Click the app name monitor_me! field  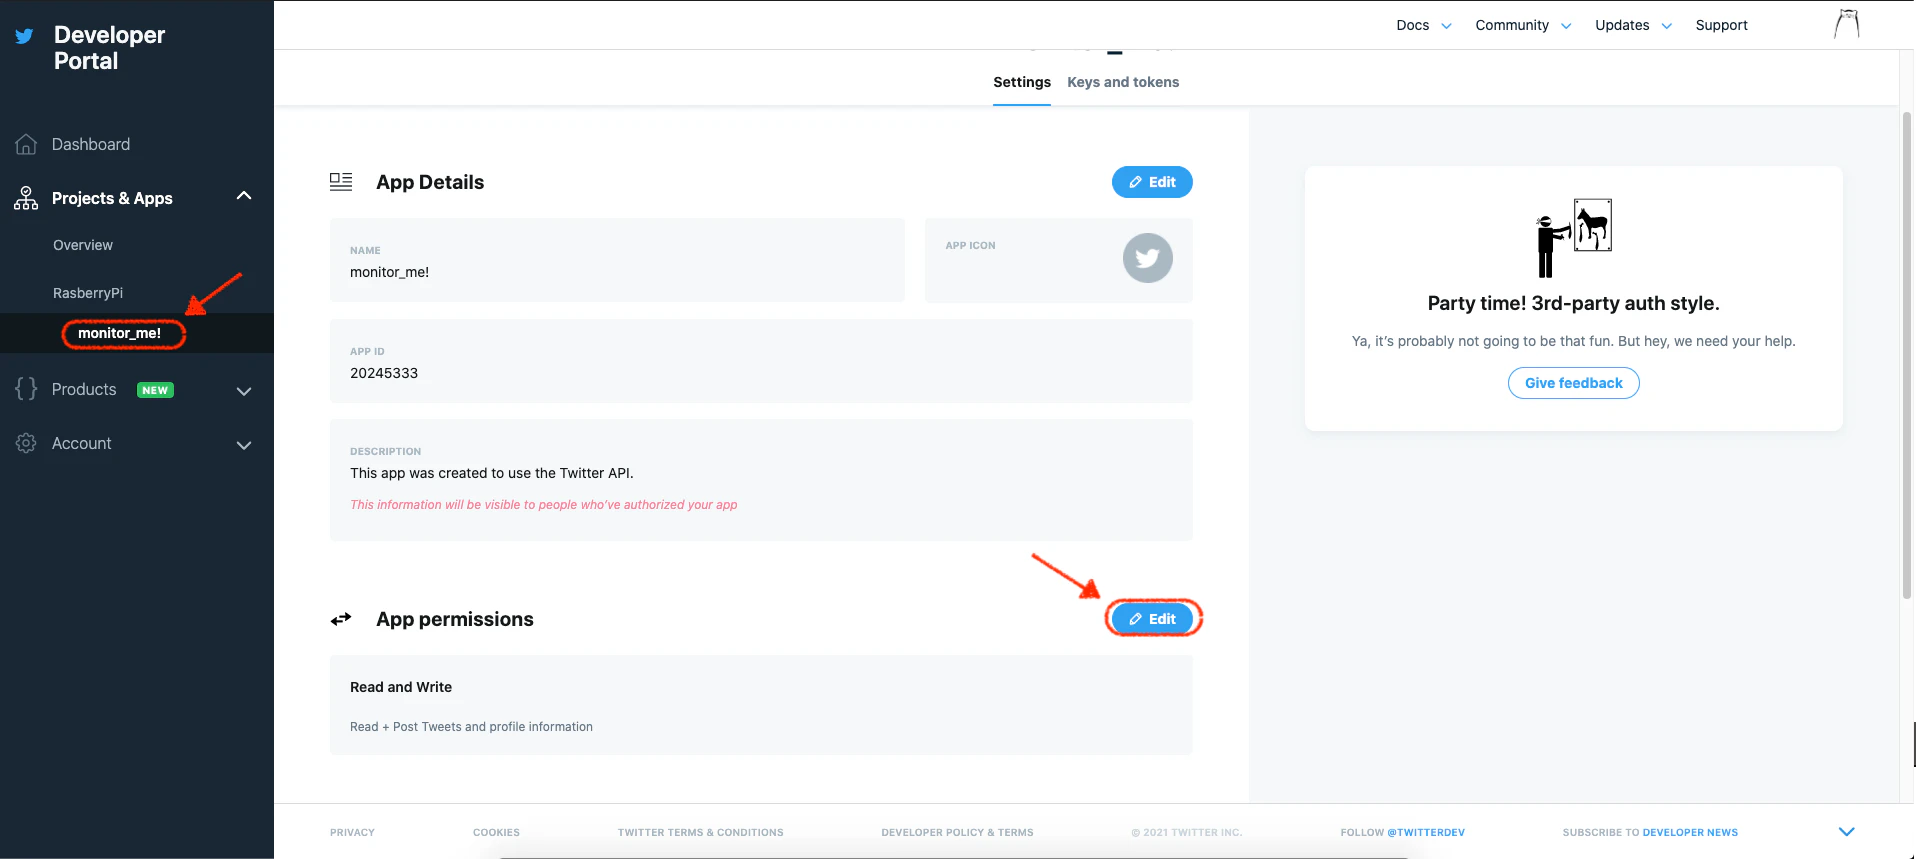617,260
